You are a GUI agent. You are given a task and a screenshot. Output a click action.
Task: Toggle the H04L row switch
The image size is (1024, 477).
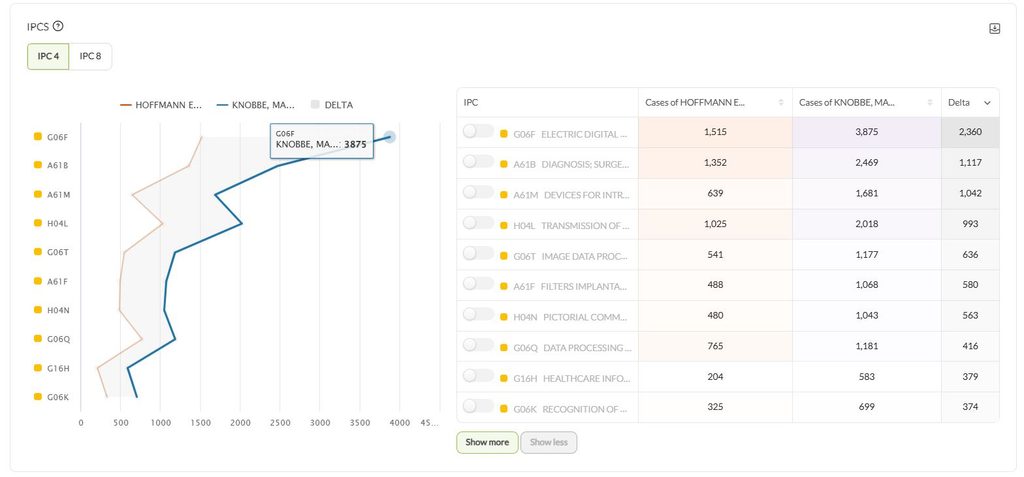pos(478,223)
